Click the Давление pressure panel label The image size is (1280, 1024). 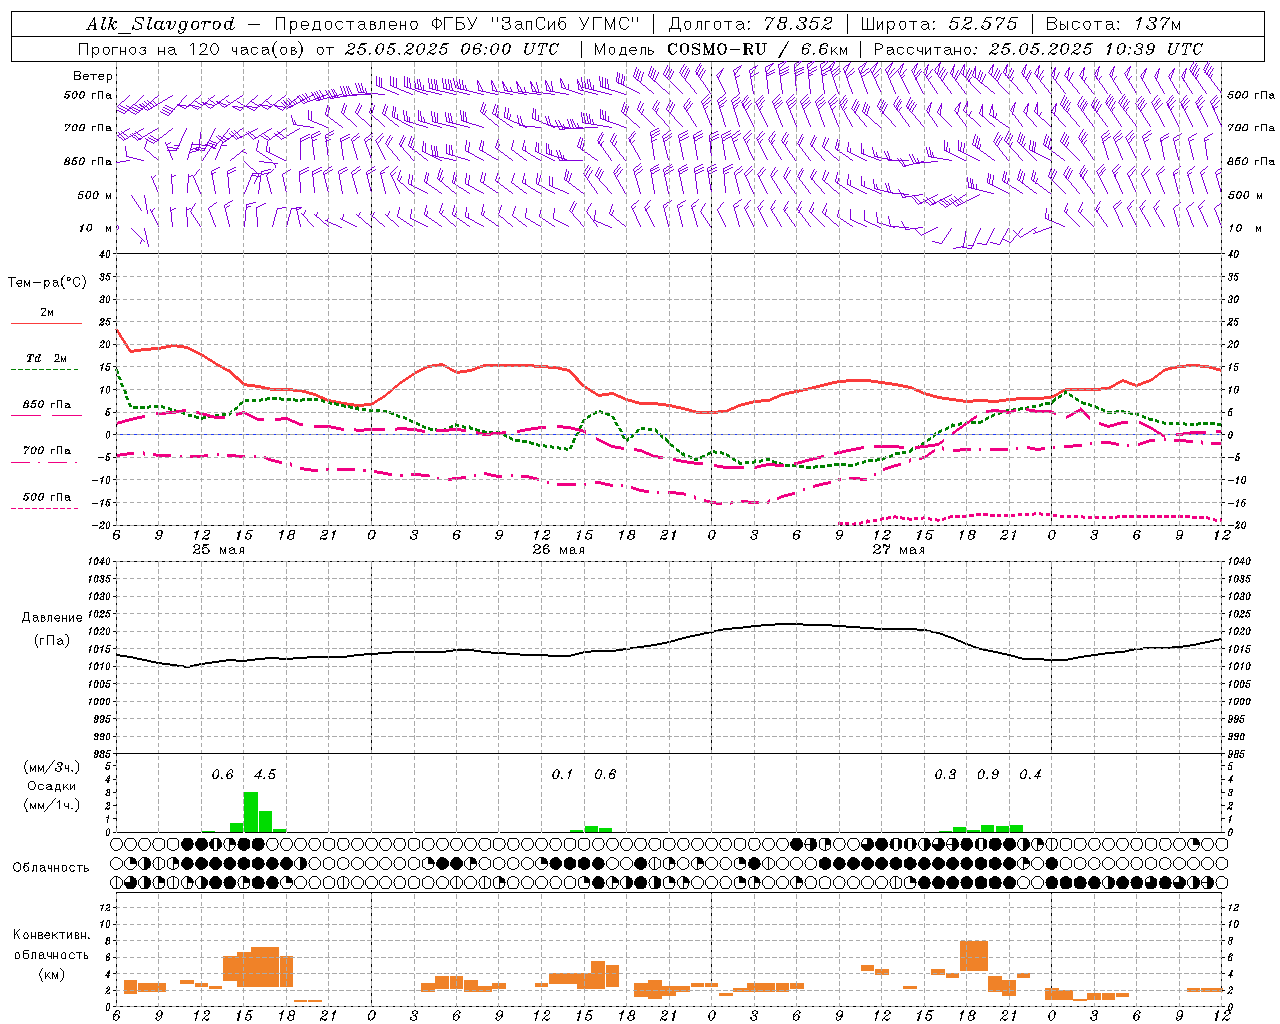click(51, 618)
